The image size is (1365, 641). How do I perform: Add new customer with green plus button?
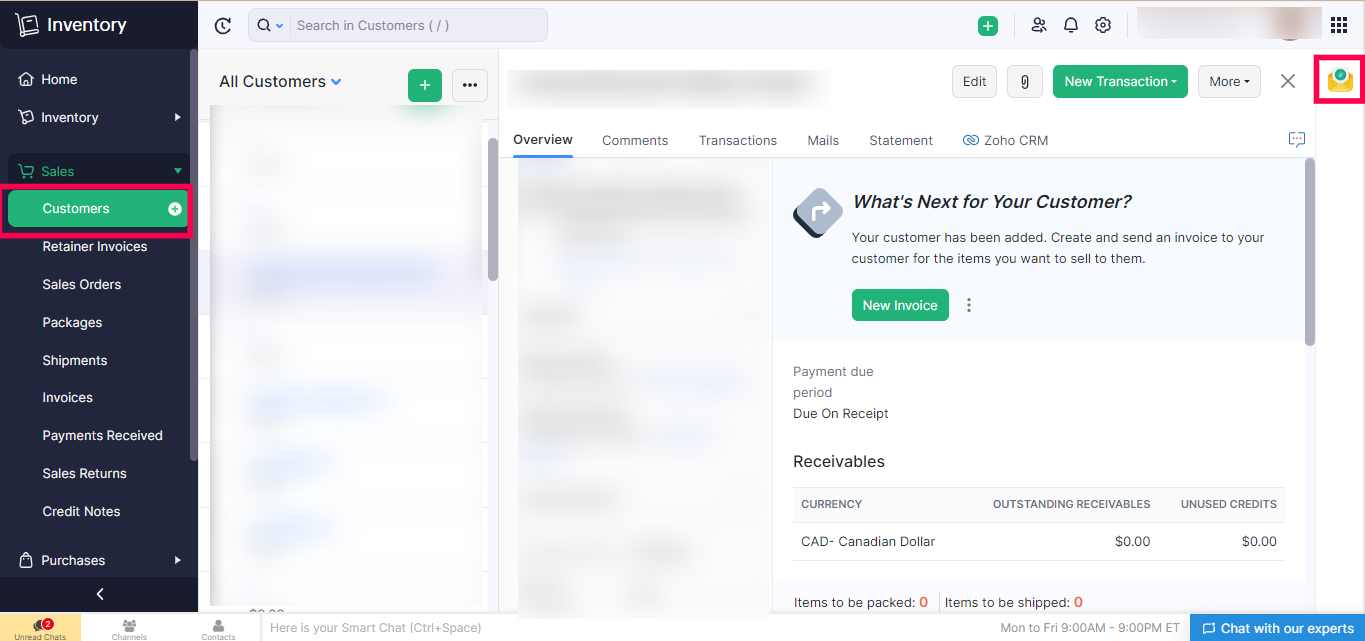click(425, 86)
